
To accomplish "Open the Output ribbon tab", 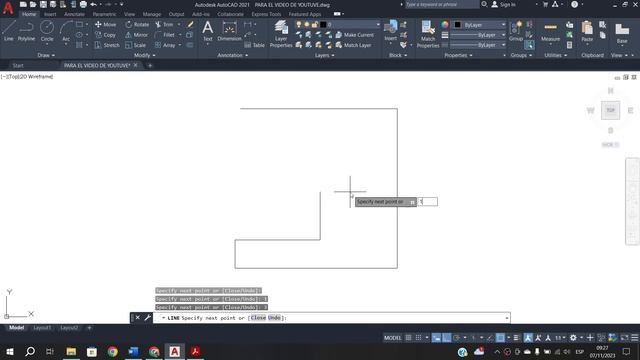I will coord(176,14).
